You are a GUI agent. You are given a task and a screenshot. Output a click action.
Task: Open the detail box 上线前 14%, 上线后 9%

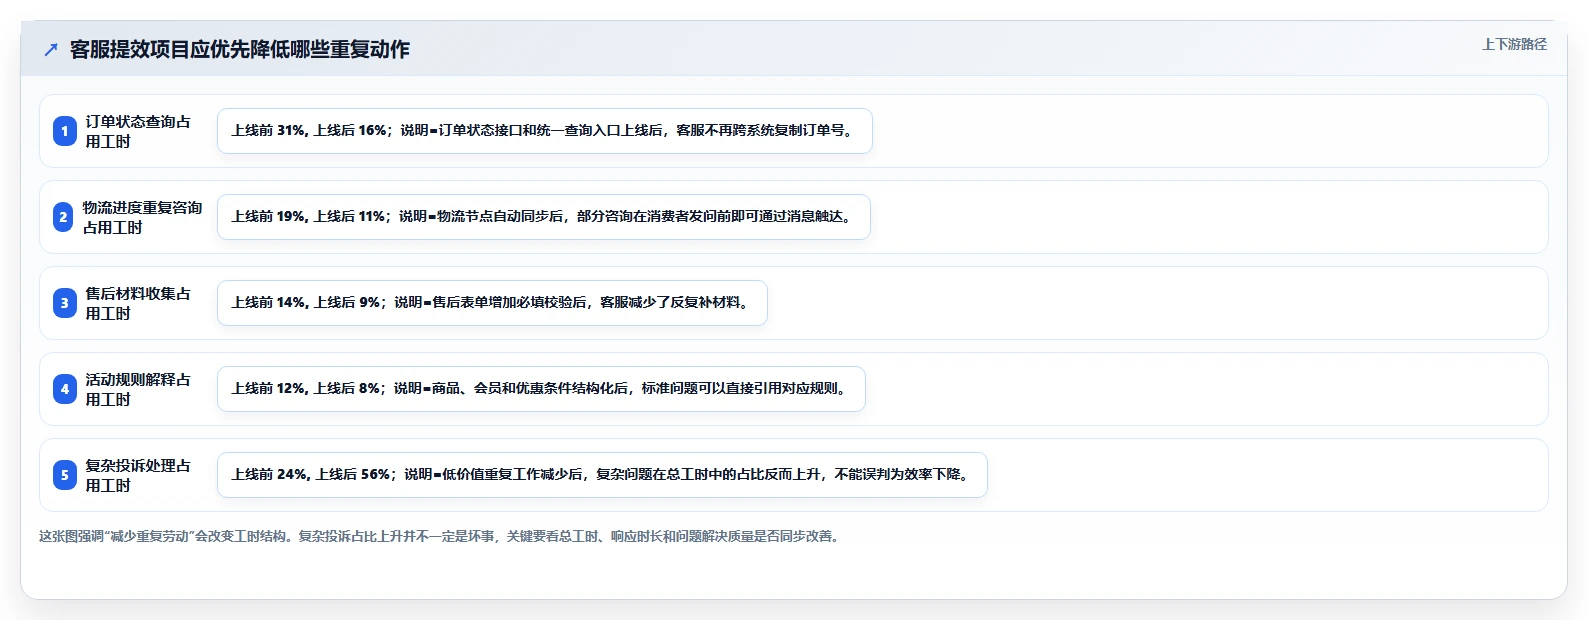pyautogui.click(x=492, y=303)
